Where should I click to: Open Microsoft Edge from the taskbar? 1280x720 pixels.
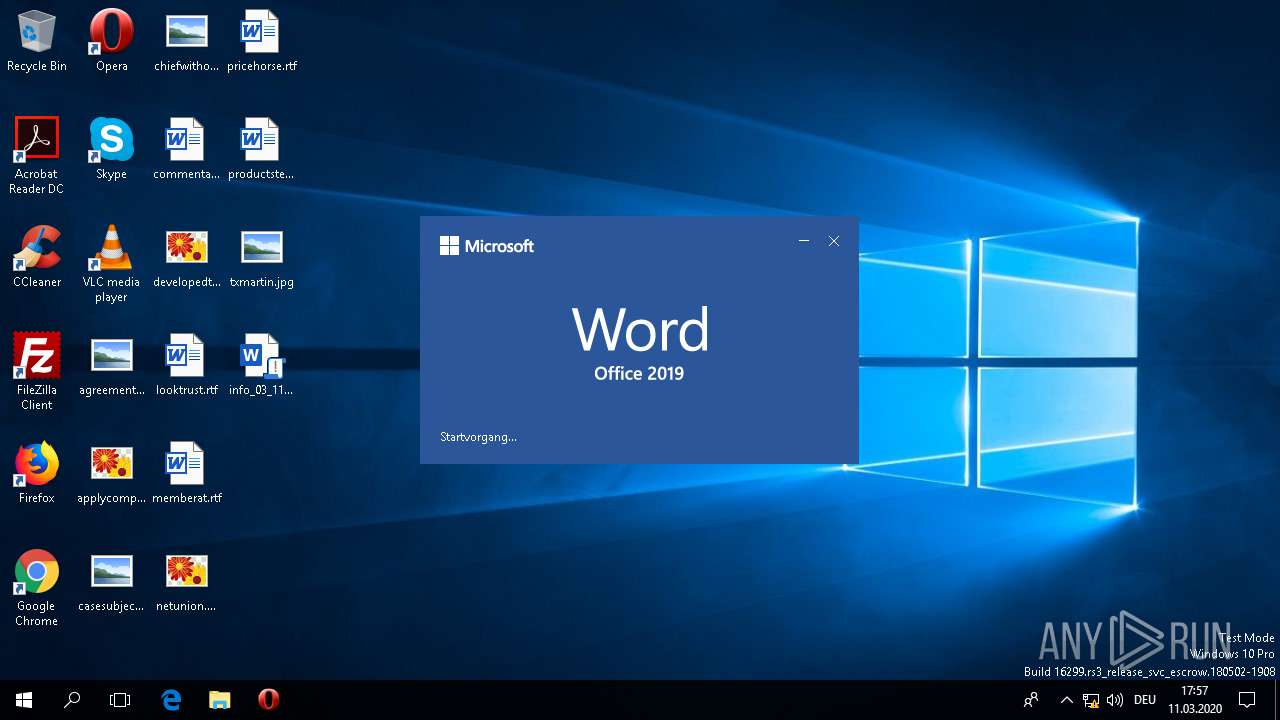[171, 700]
